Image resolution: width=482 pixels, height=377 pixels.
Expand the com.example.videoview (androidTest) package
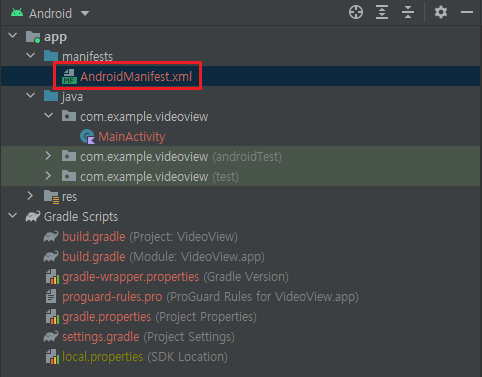tap(48, 156)
